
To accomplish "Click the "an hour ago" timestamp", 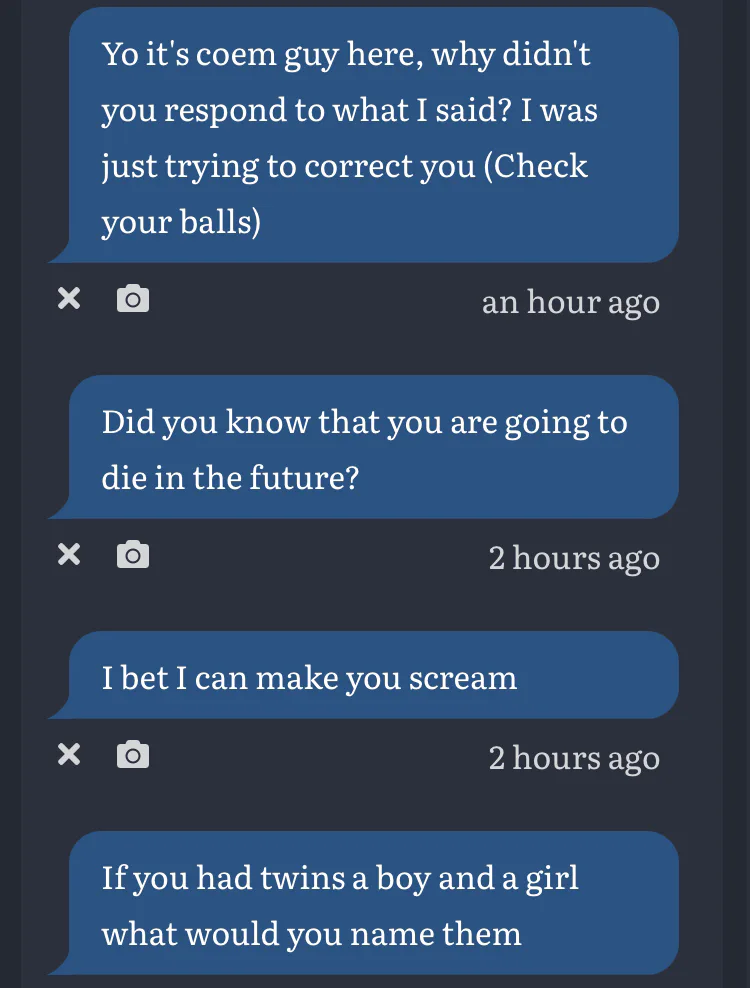I will point(570,301).
